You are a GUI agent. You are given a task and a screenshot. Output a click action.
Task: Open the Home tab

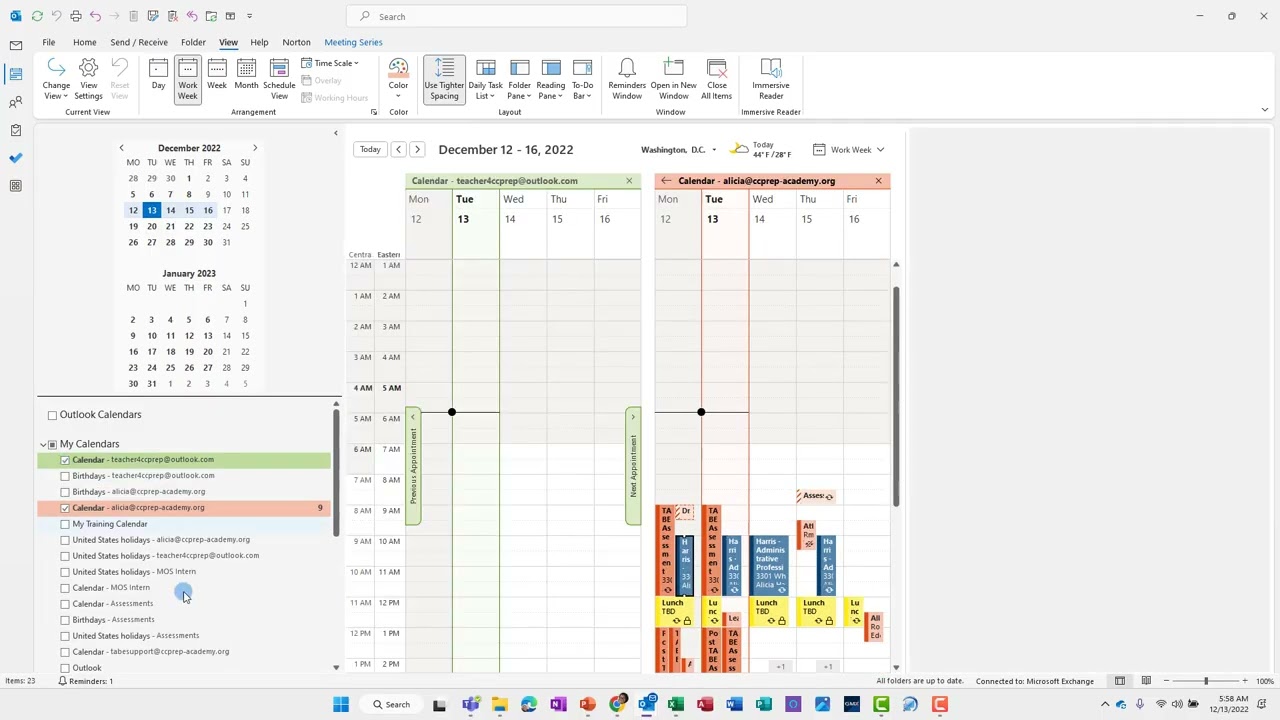(x=84, y=42)
